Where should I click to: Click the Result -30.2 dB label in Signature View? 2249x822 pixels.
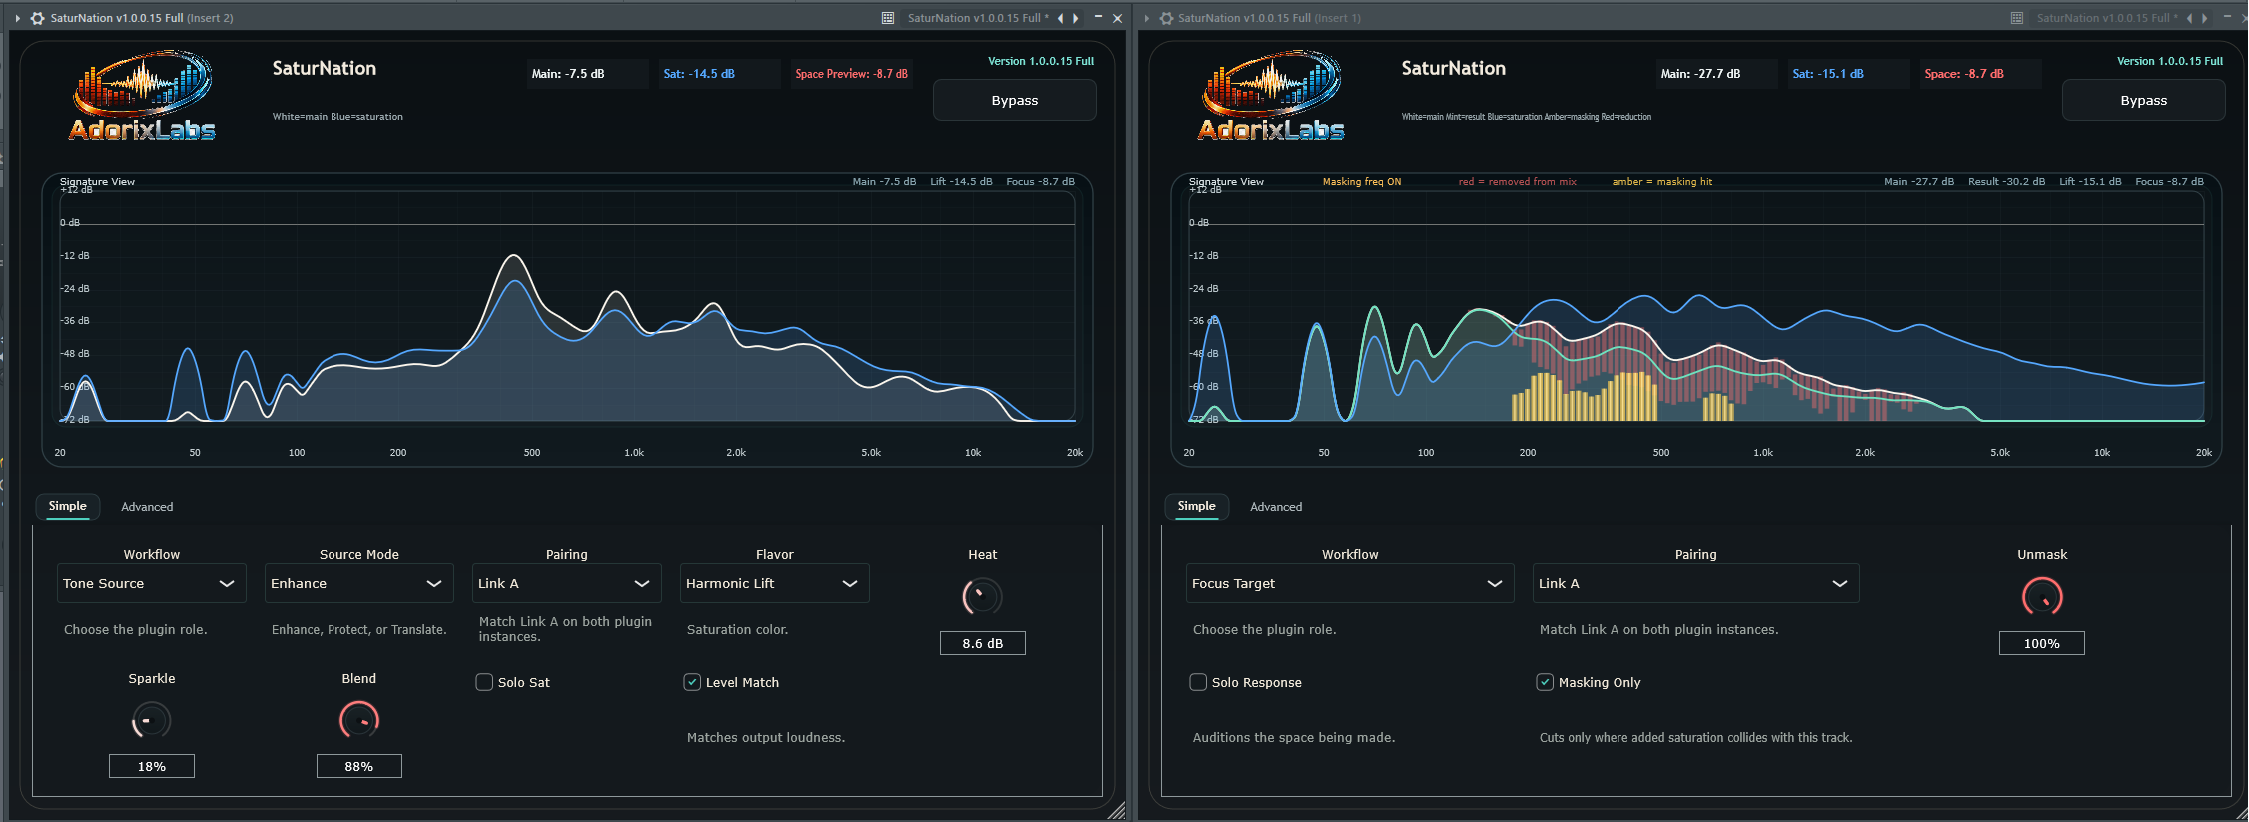pyautogui.click(x=2006, y=182)
